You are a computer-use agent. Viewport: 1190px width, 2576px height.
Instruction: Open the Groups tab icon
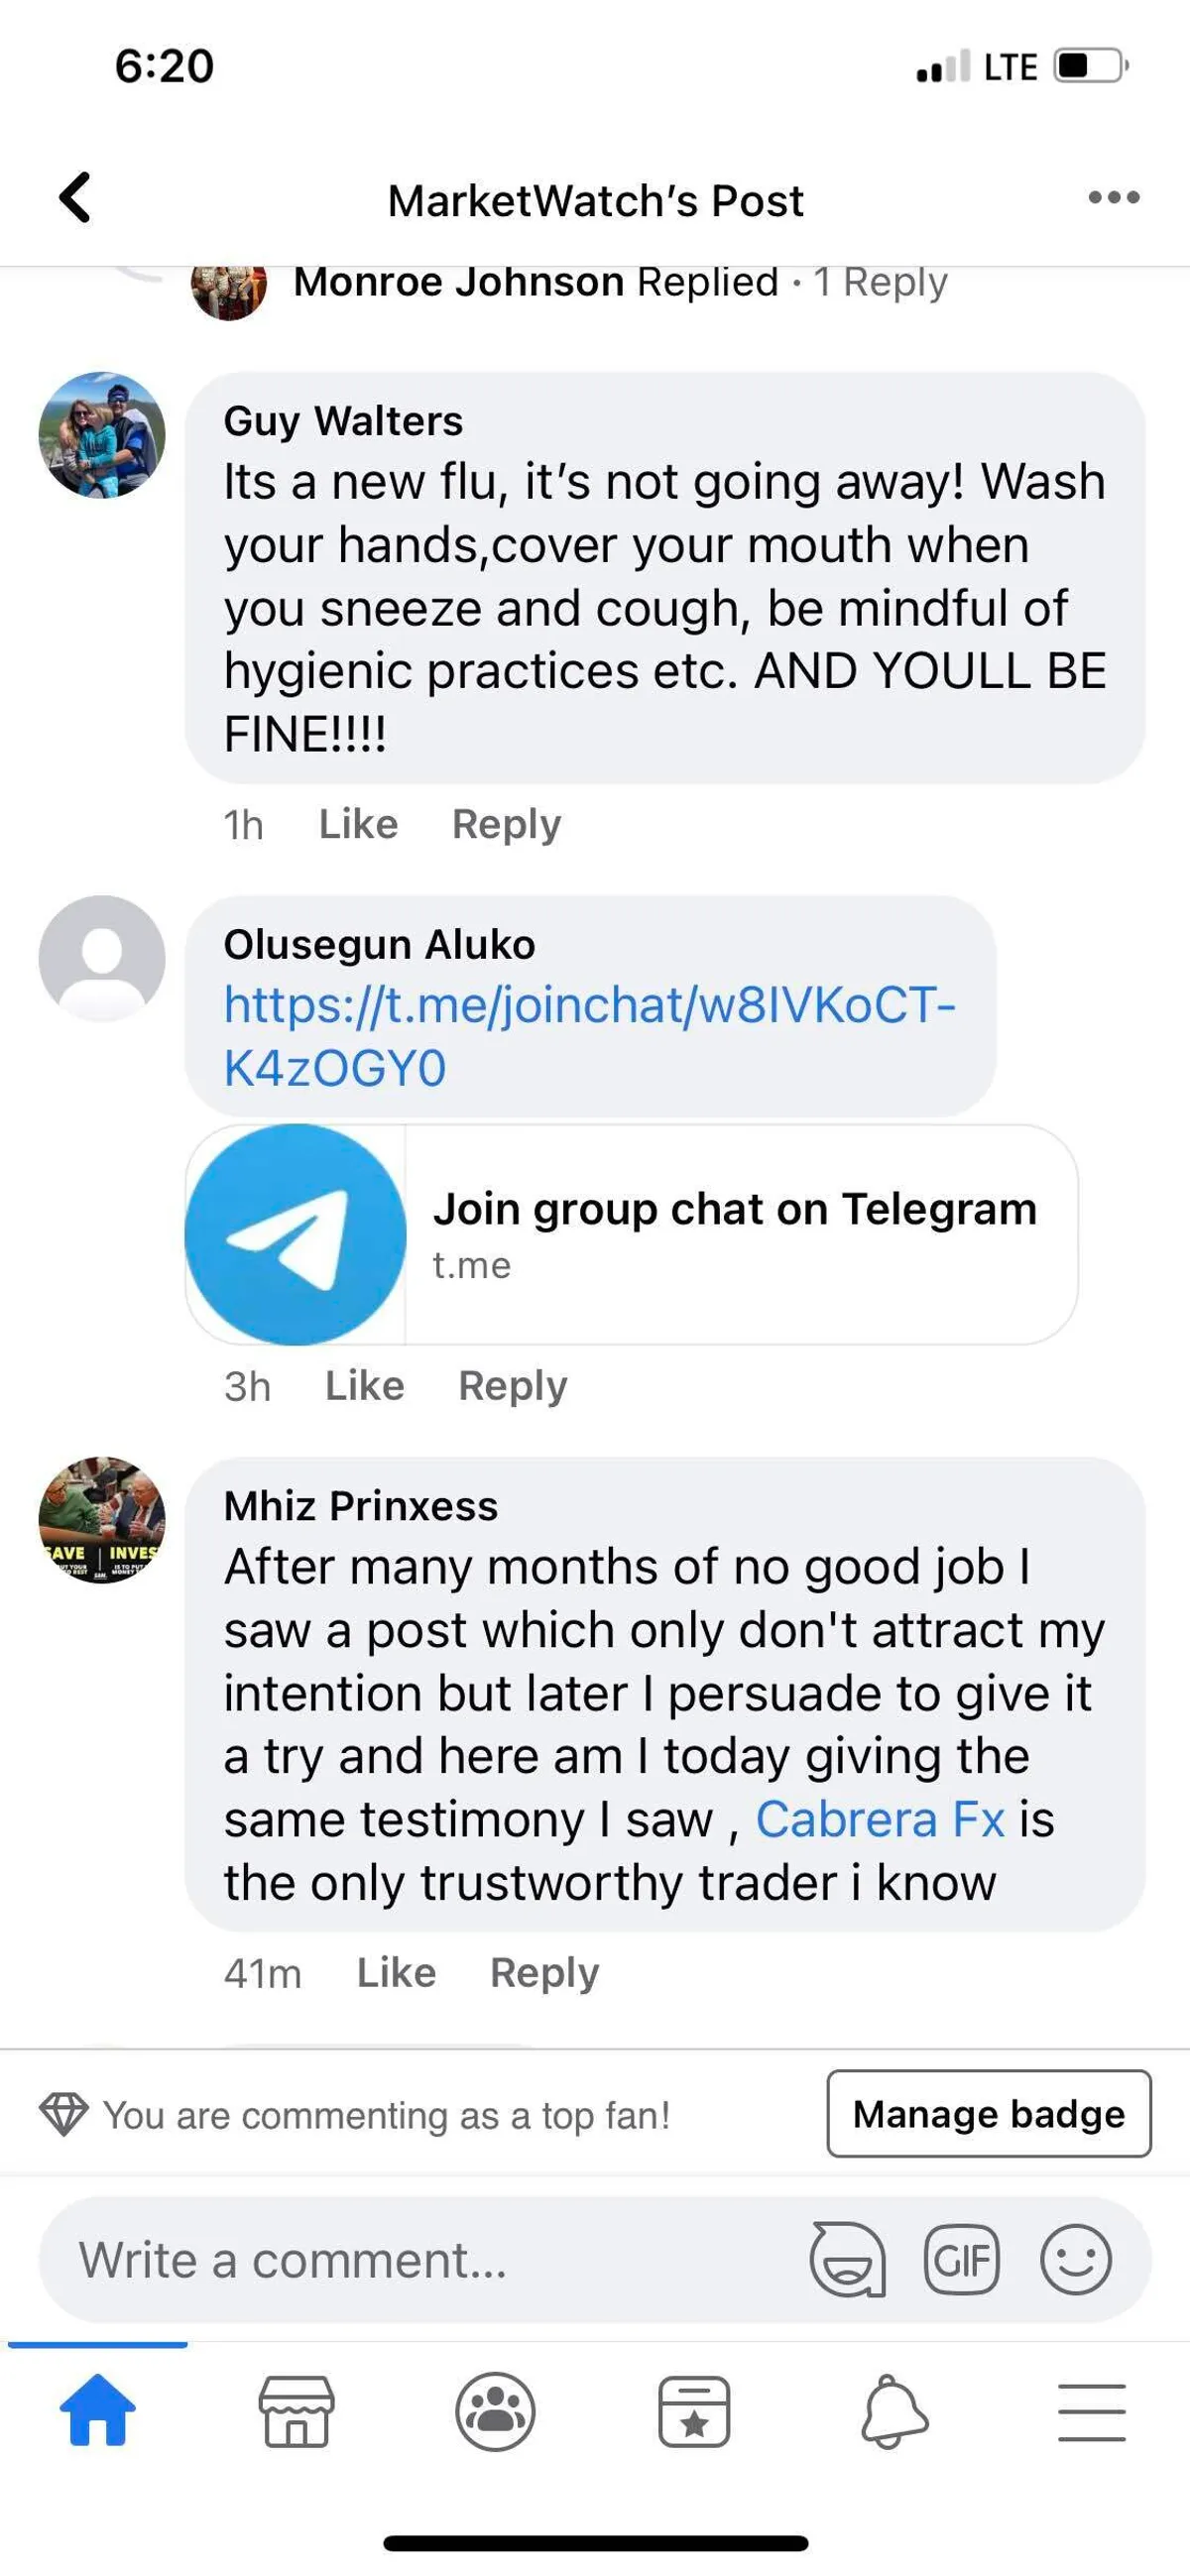point(495,2410)
